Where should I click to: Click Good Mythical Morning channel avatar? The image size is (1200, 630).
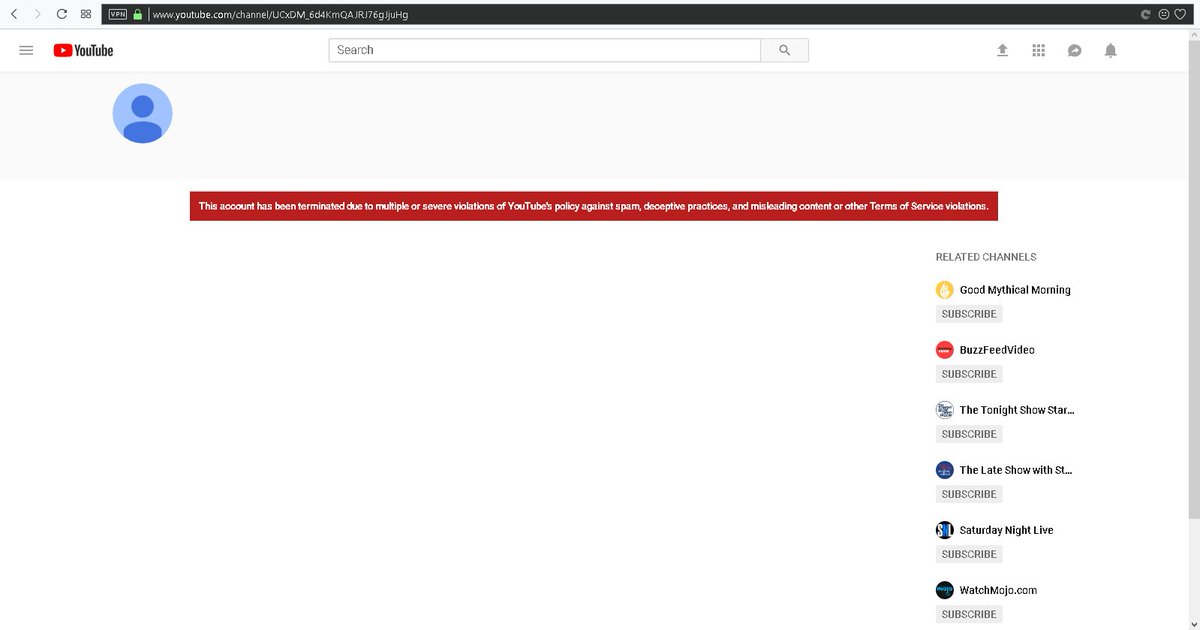point(944,290)
